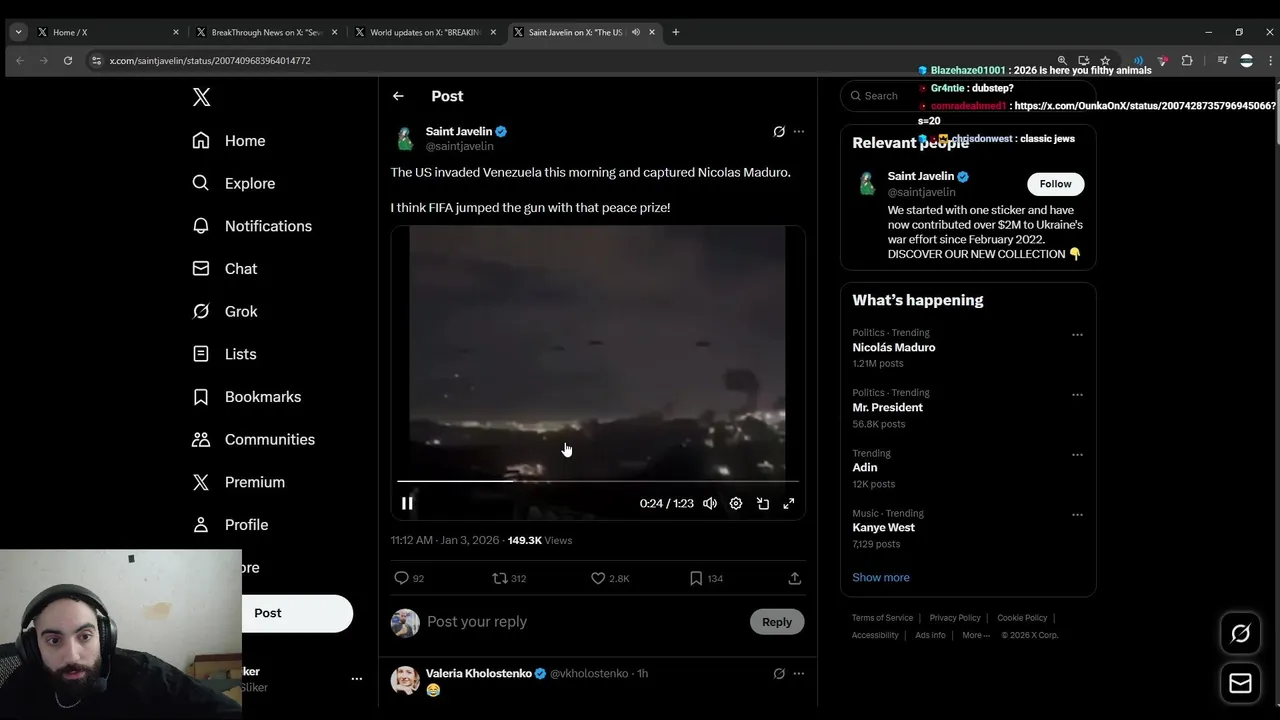Open the browser extensions puzzle icon

(x=1187, y=61)
